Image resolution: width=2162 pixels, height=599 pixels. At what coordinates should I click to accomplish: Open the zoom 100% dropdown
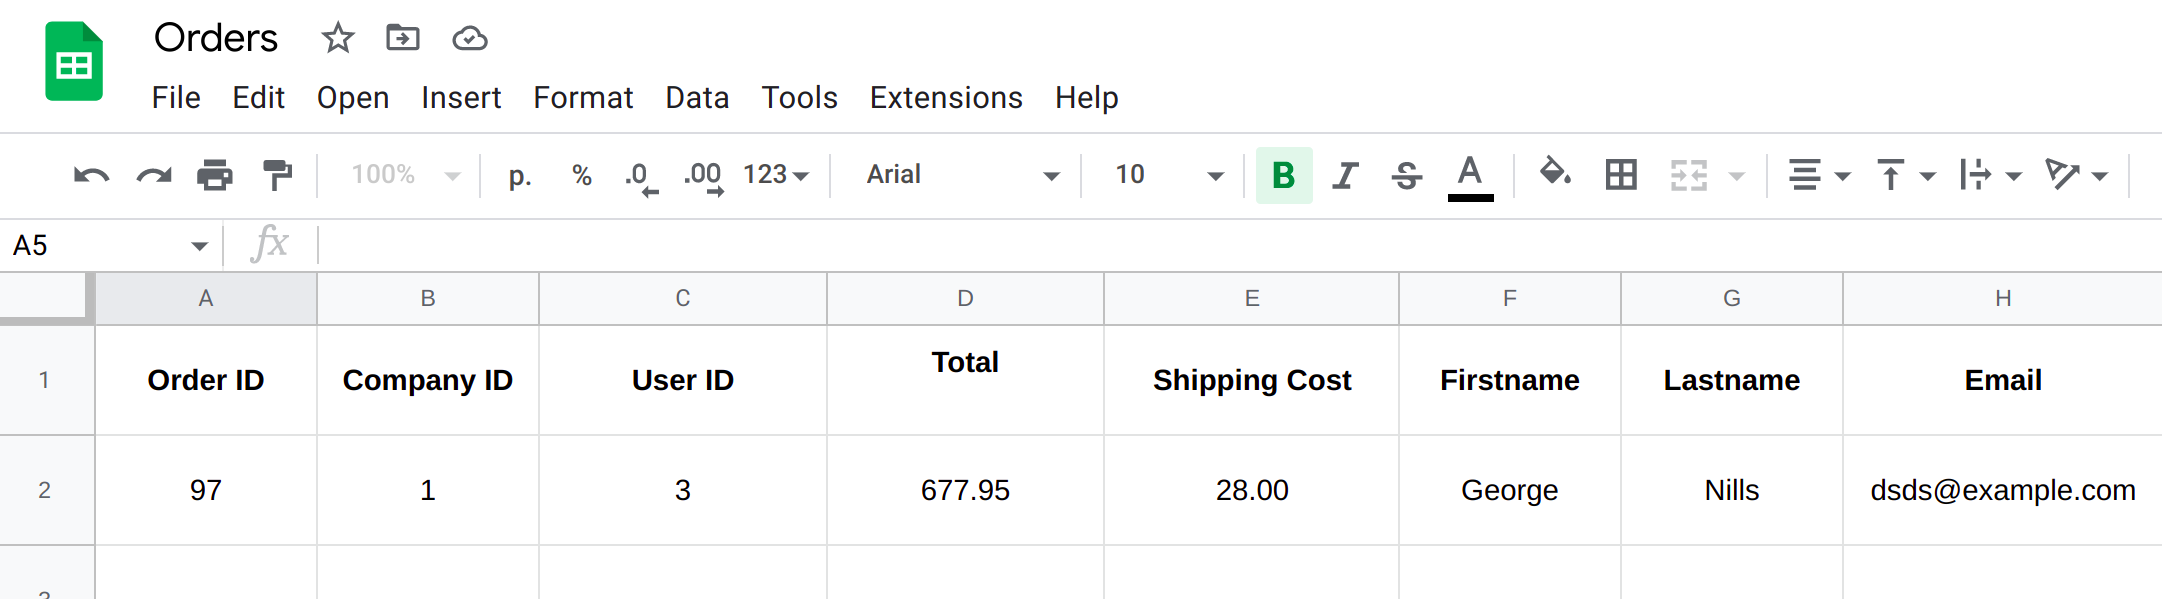click(405, 175)
